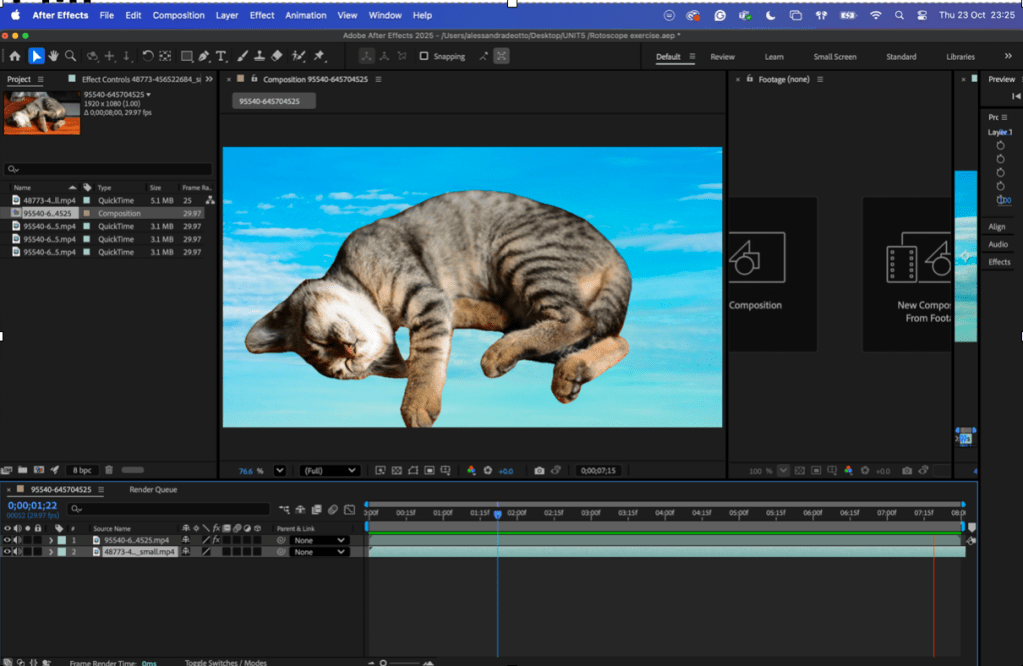Screen dimensions: 1023x666
Task: Select the Roto Brush tool
Action: pyautogui.click(x=298, y=56)
